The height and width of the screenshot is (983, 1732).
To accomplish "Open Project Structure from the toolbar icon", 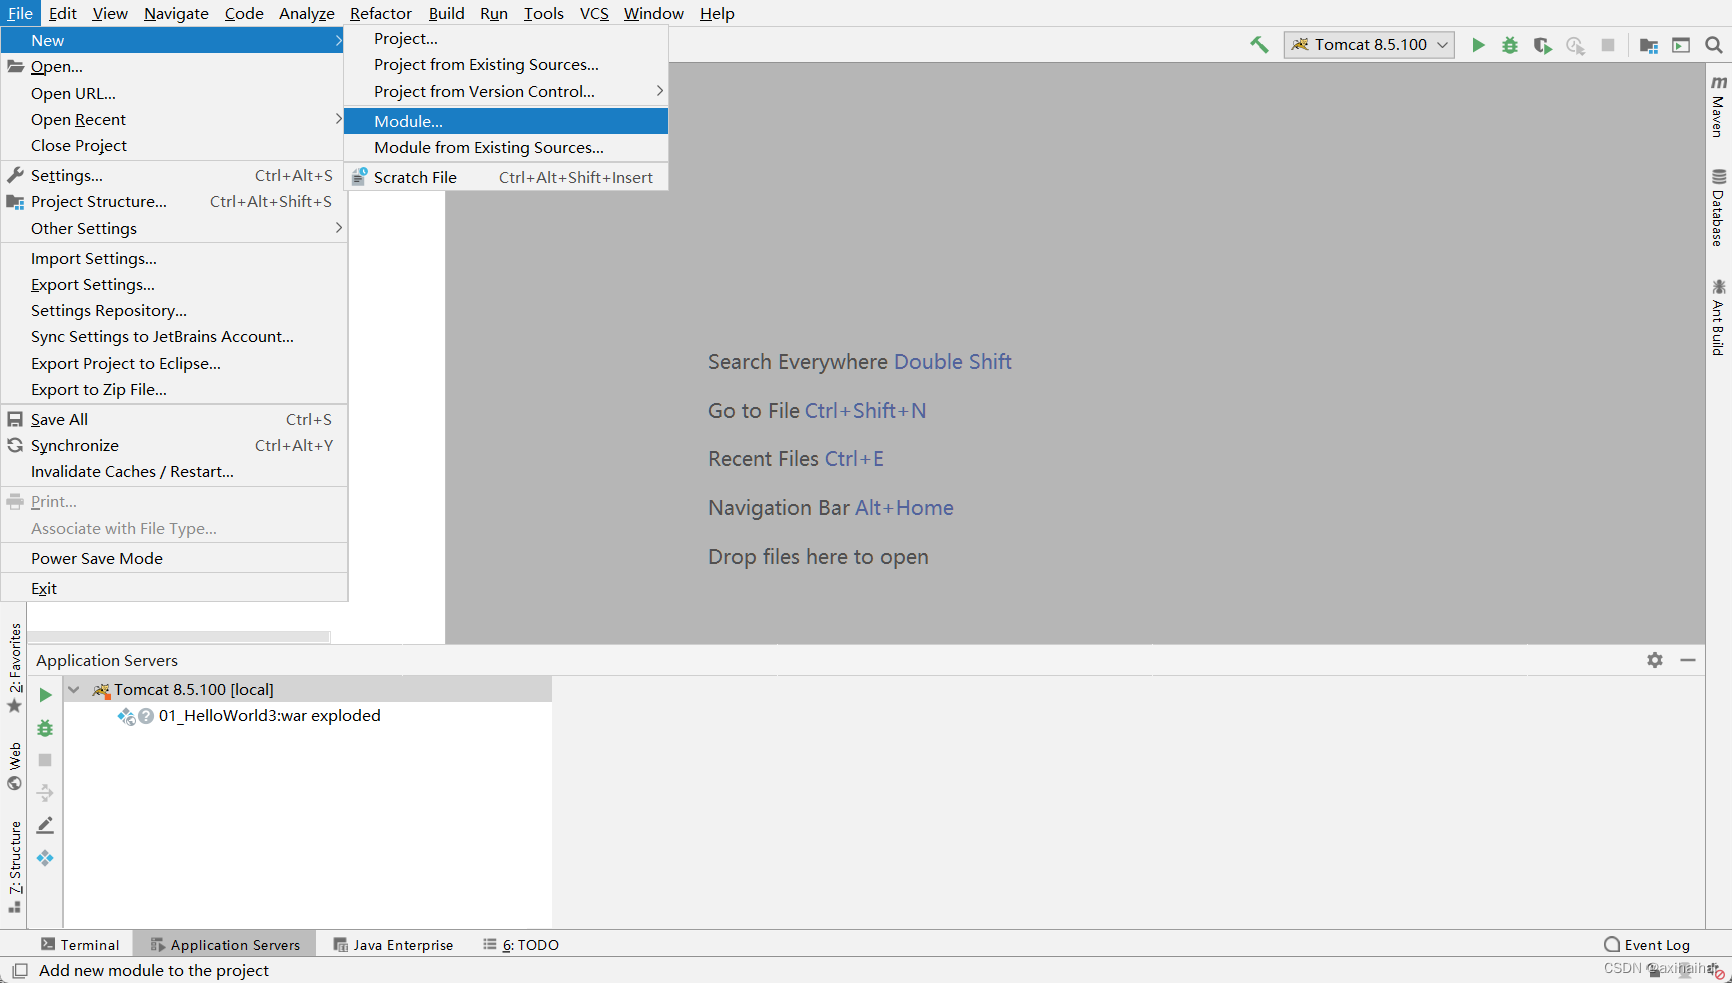I will 1649,45.
